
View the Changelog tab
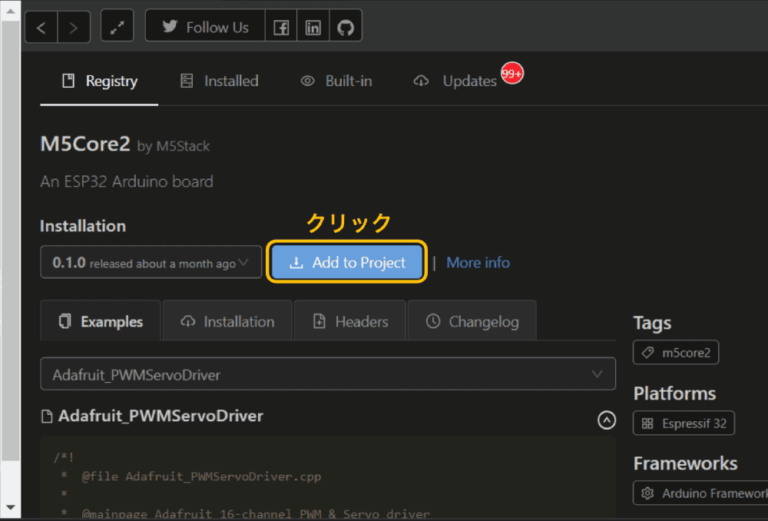472,322
